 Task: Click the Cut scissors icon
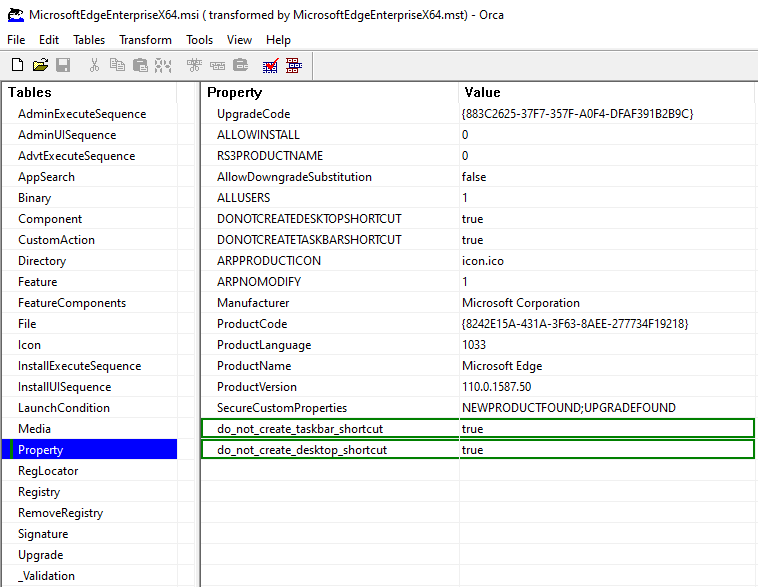(94, 65)
